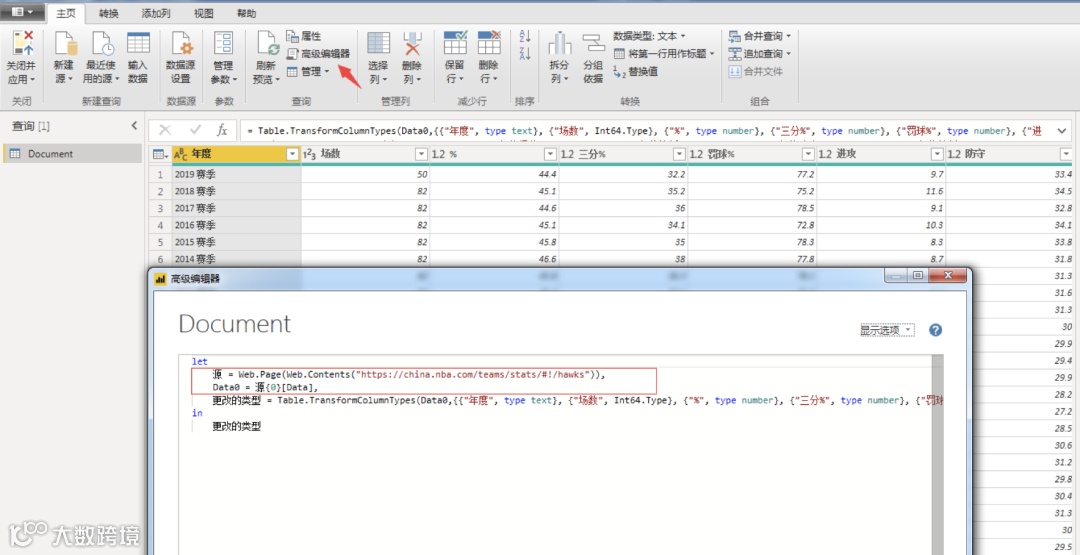Open Data Type: Text (数据类型) dropdown
The image size is (1080, 555).
[x=650, y=36]
